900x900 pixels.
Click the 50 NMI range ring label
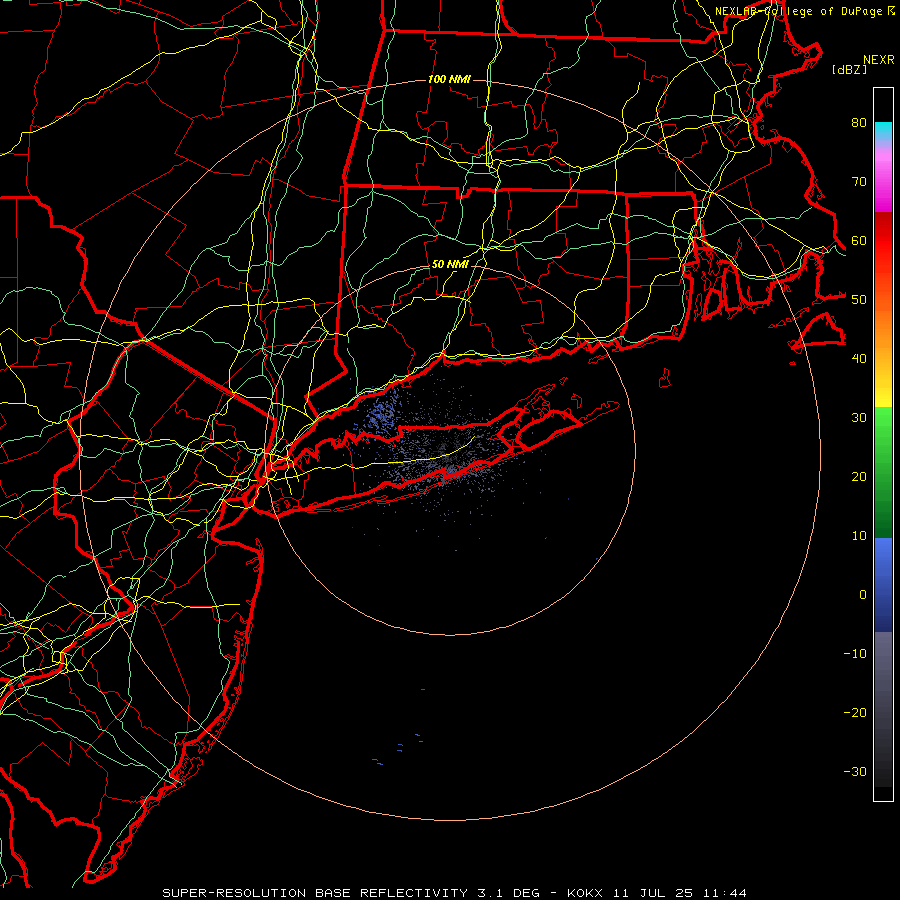point(450,264)
